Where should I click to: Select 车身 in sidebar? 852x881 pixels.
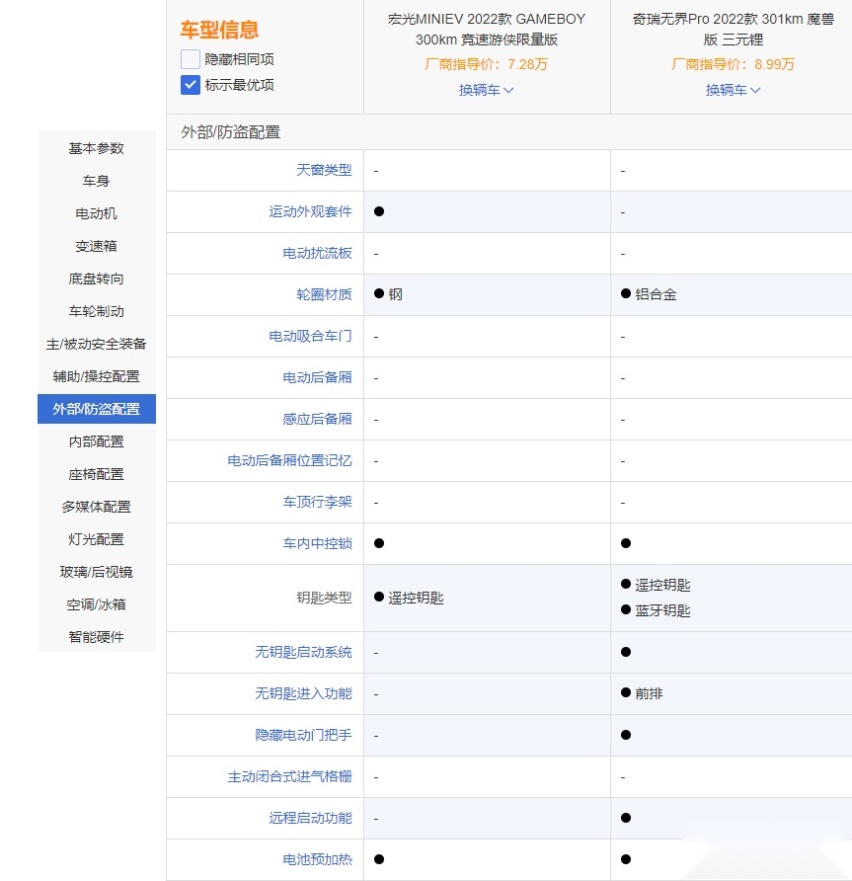coord(96,181)
